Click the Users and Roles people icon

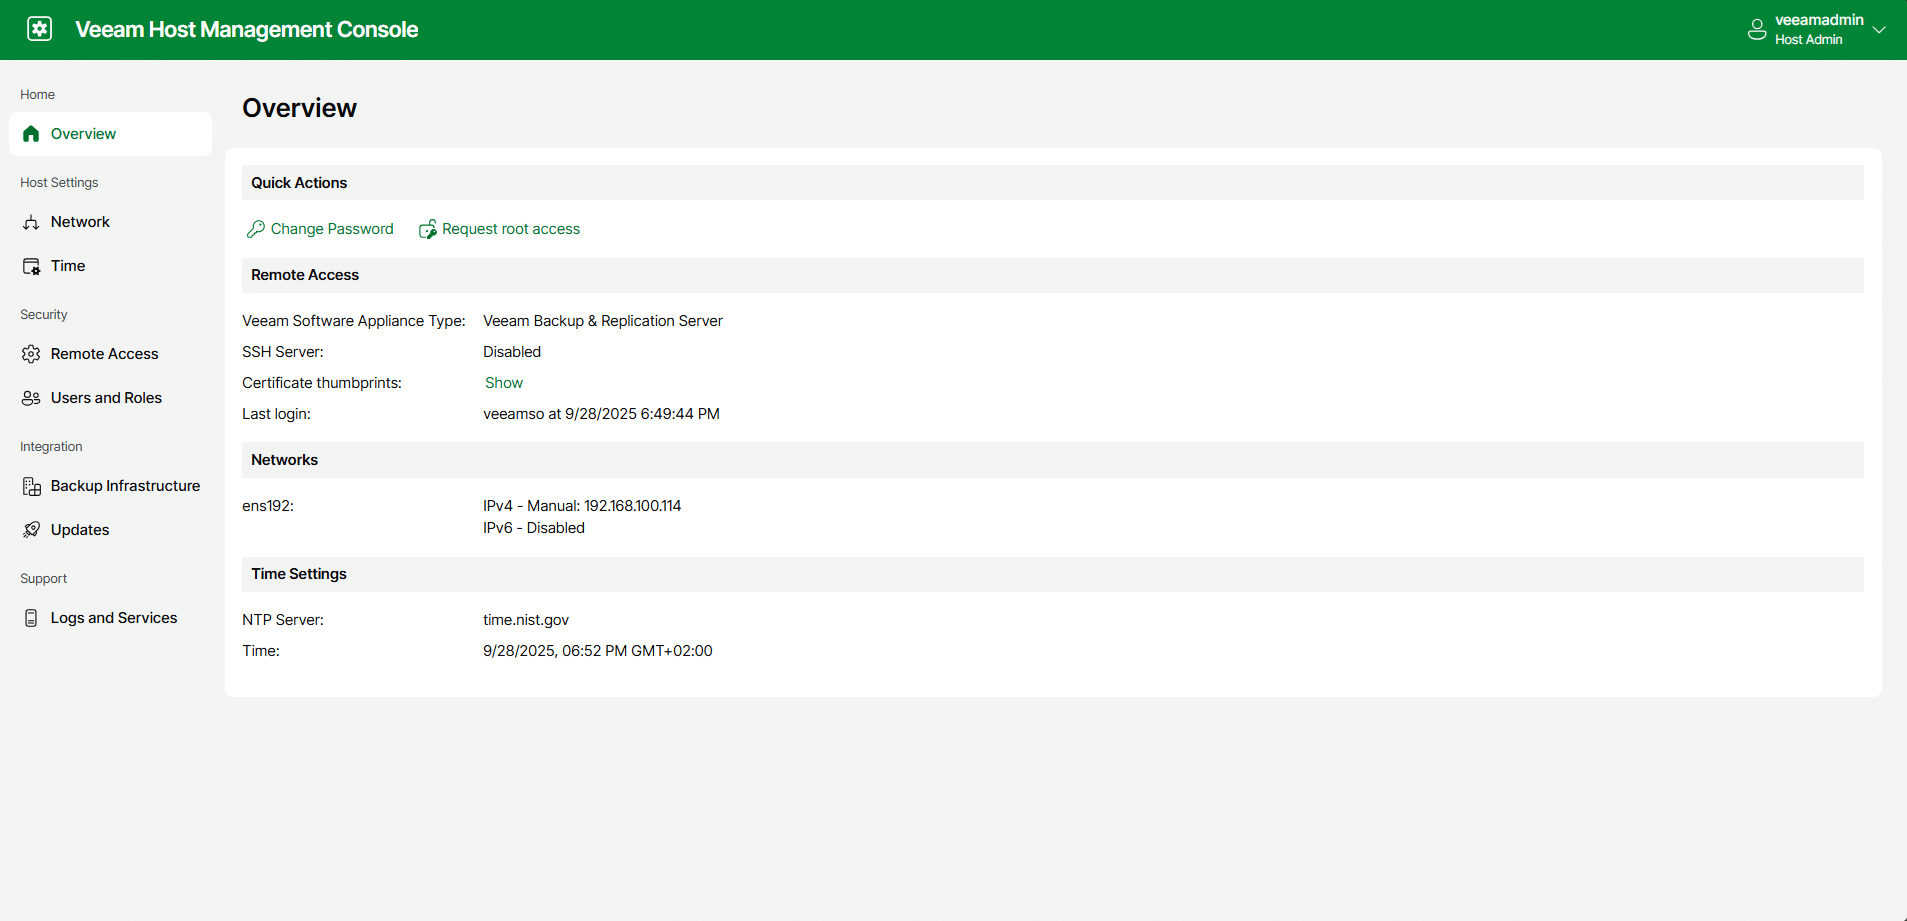click(x=31, y=398)
